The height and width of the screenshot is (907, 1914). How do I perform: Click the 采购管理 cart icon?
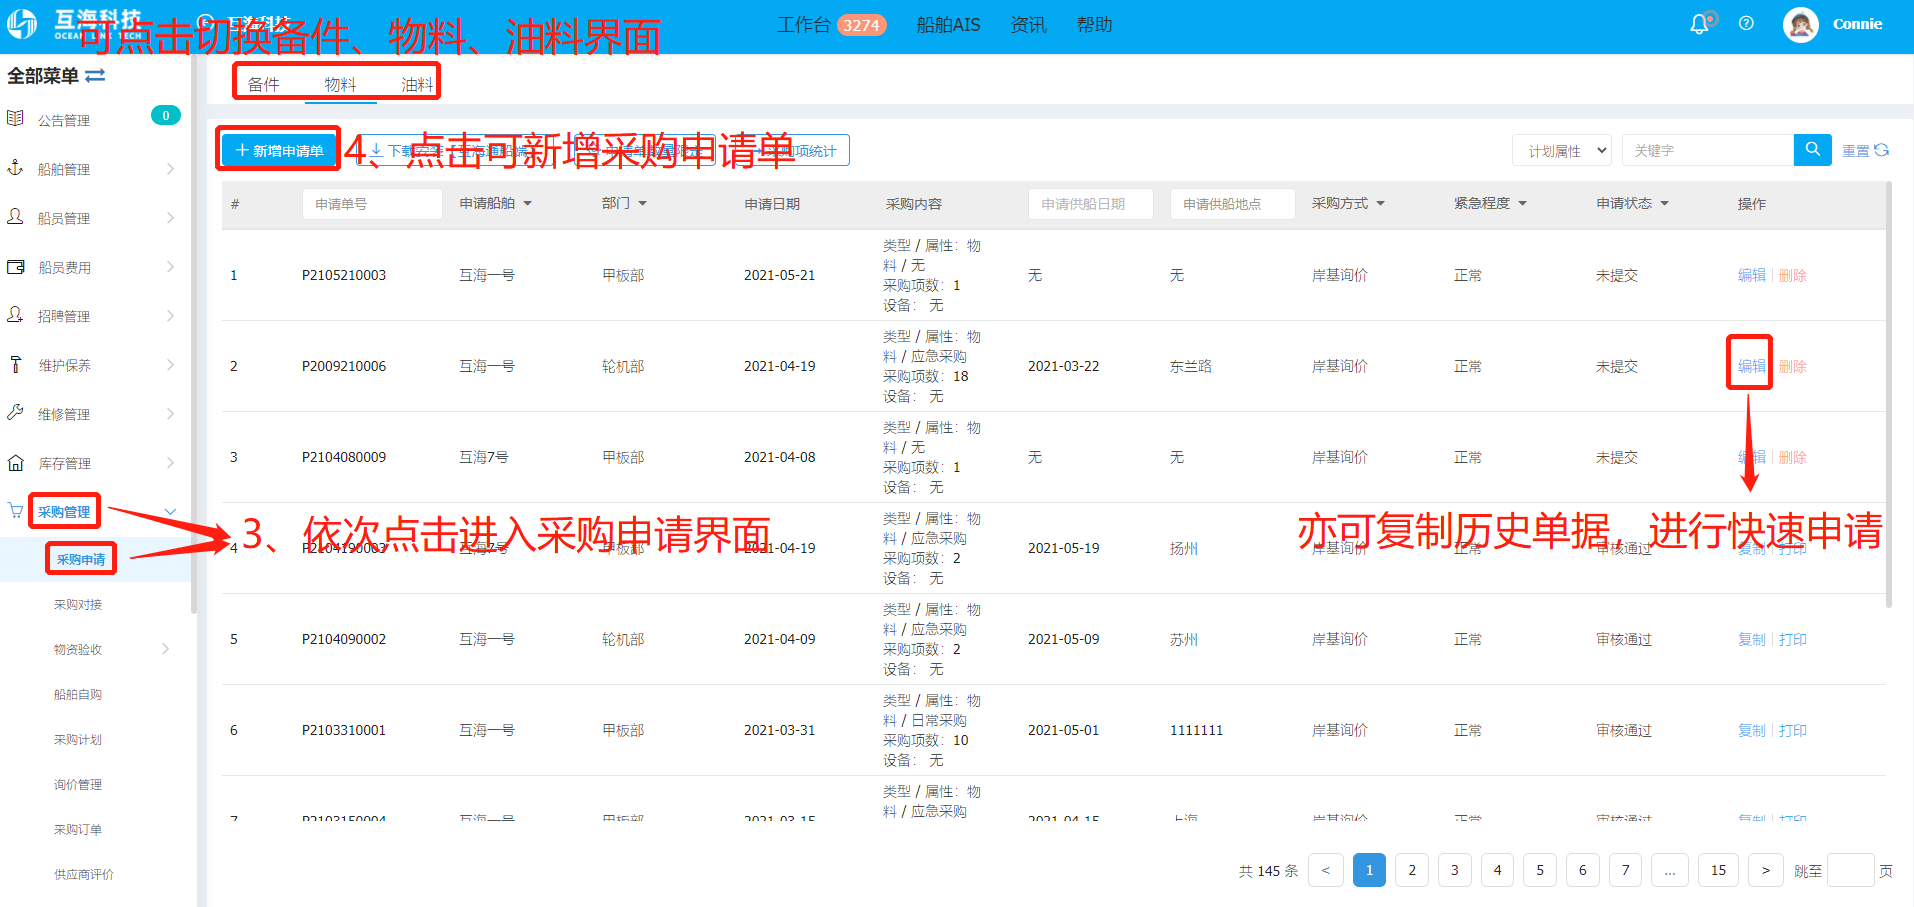pos(15,511)
